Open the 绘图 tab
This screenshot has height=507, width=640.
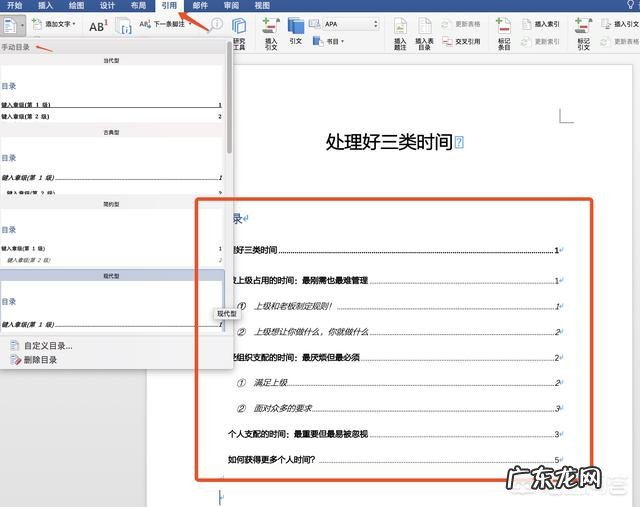[76, 5]
